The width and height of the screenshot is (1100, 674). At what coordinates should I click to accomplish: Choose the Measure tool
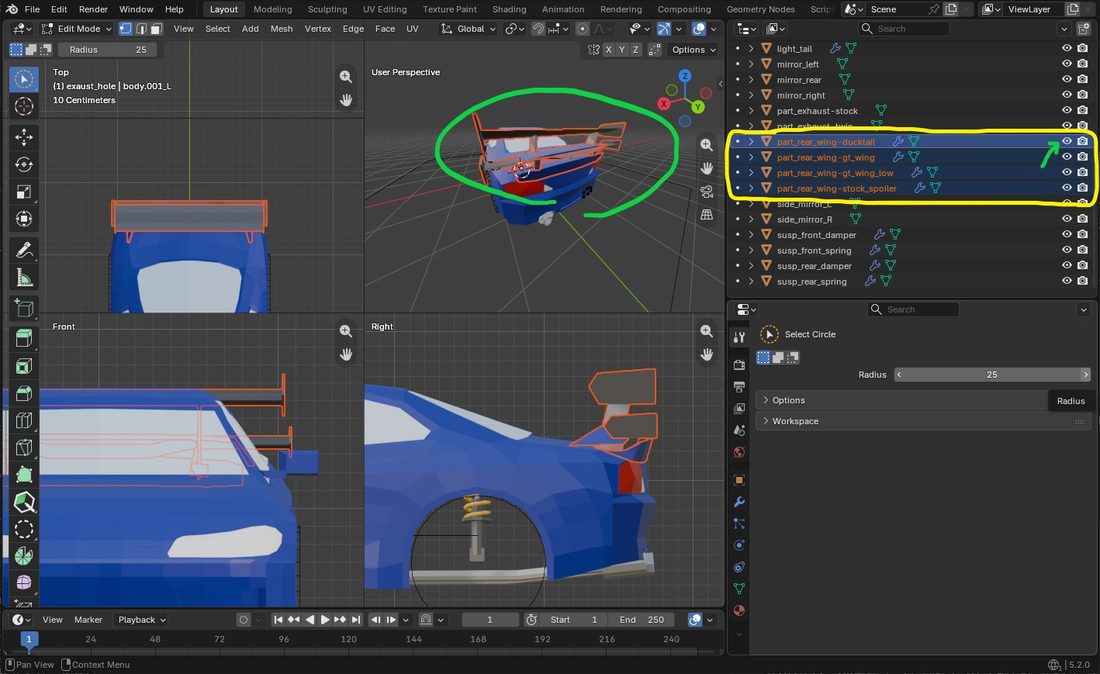pos(24,278)
